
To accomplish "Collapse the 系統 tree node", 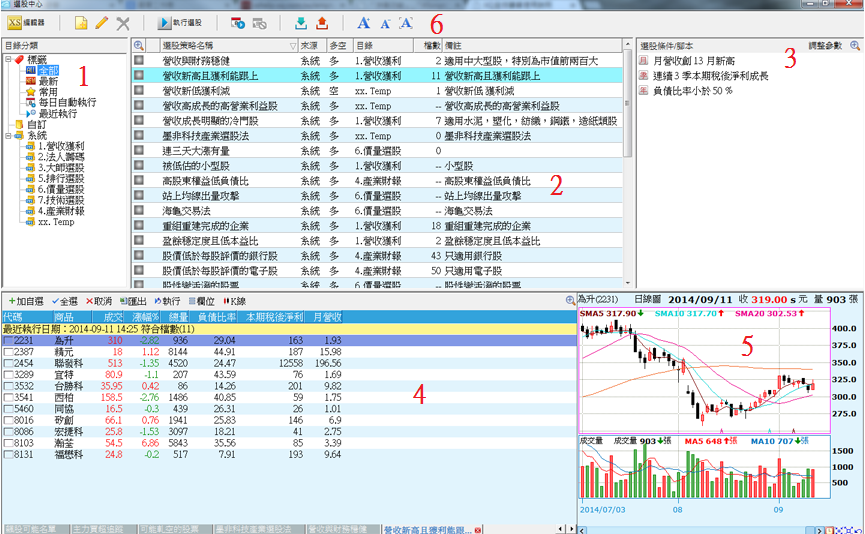I will (x=8, y=135).
